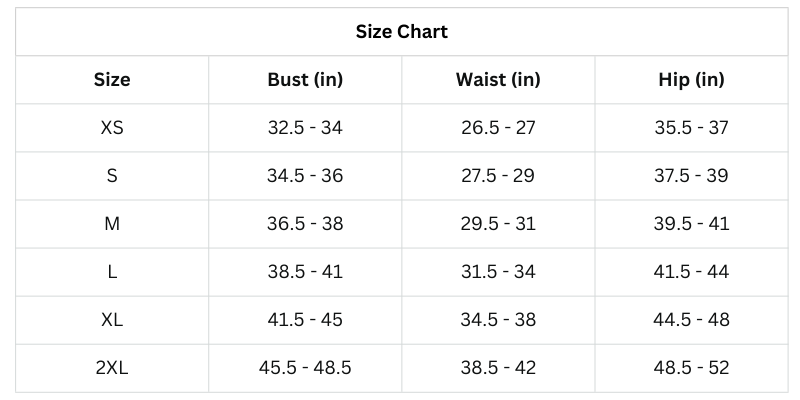Select the Hip (in) column header

692,79
